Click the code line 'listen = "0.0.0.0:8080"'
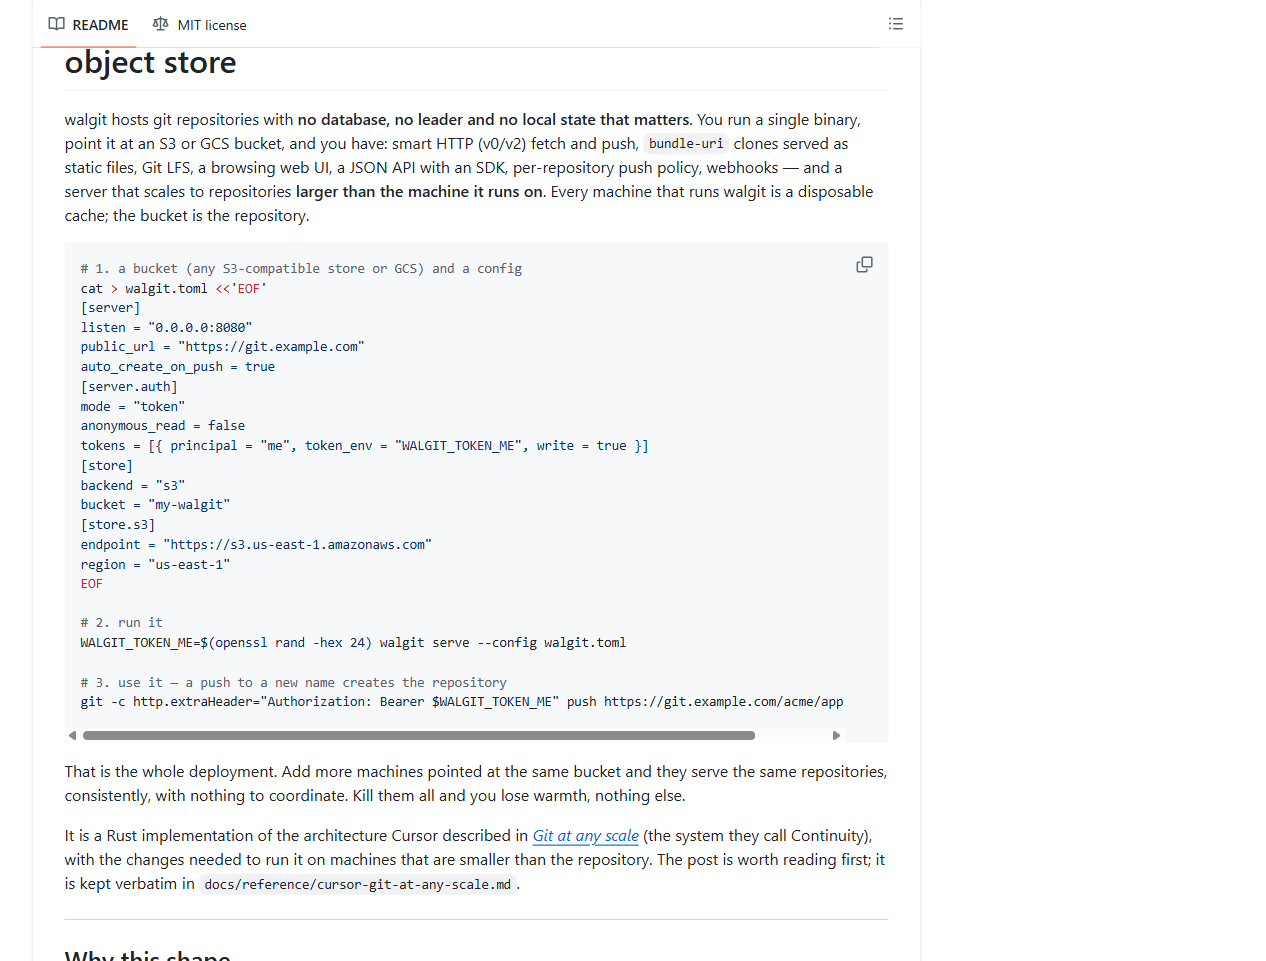1266x961 pixels. pyautogui.click(x=167, y=328)
